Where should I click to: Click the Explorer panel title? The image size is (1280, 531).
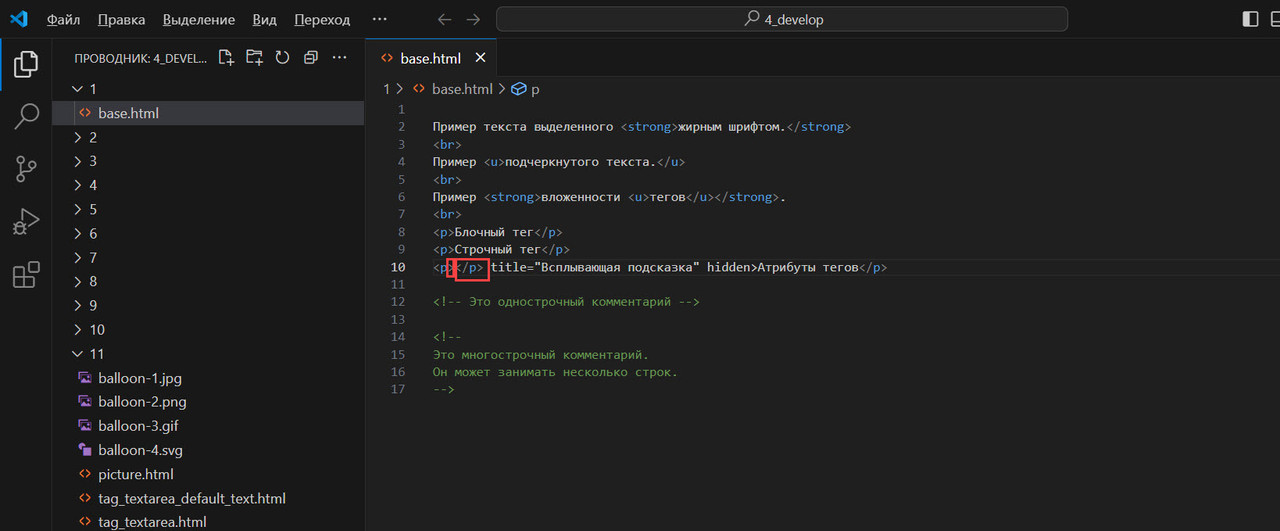click(x=140, y=58)
